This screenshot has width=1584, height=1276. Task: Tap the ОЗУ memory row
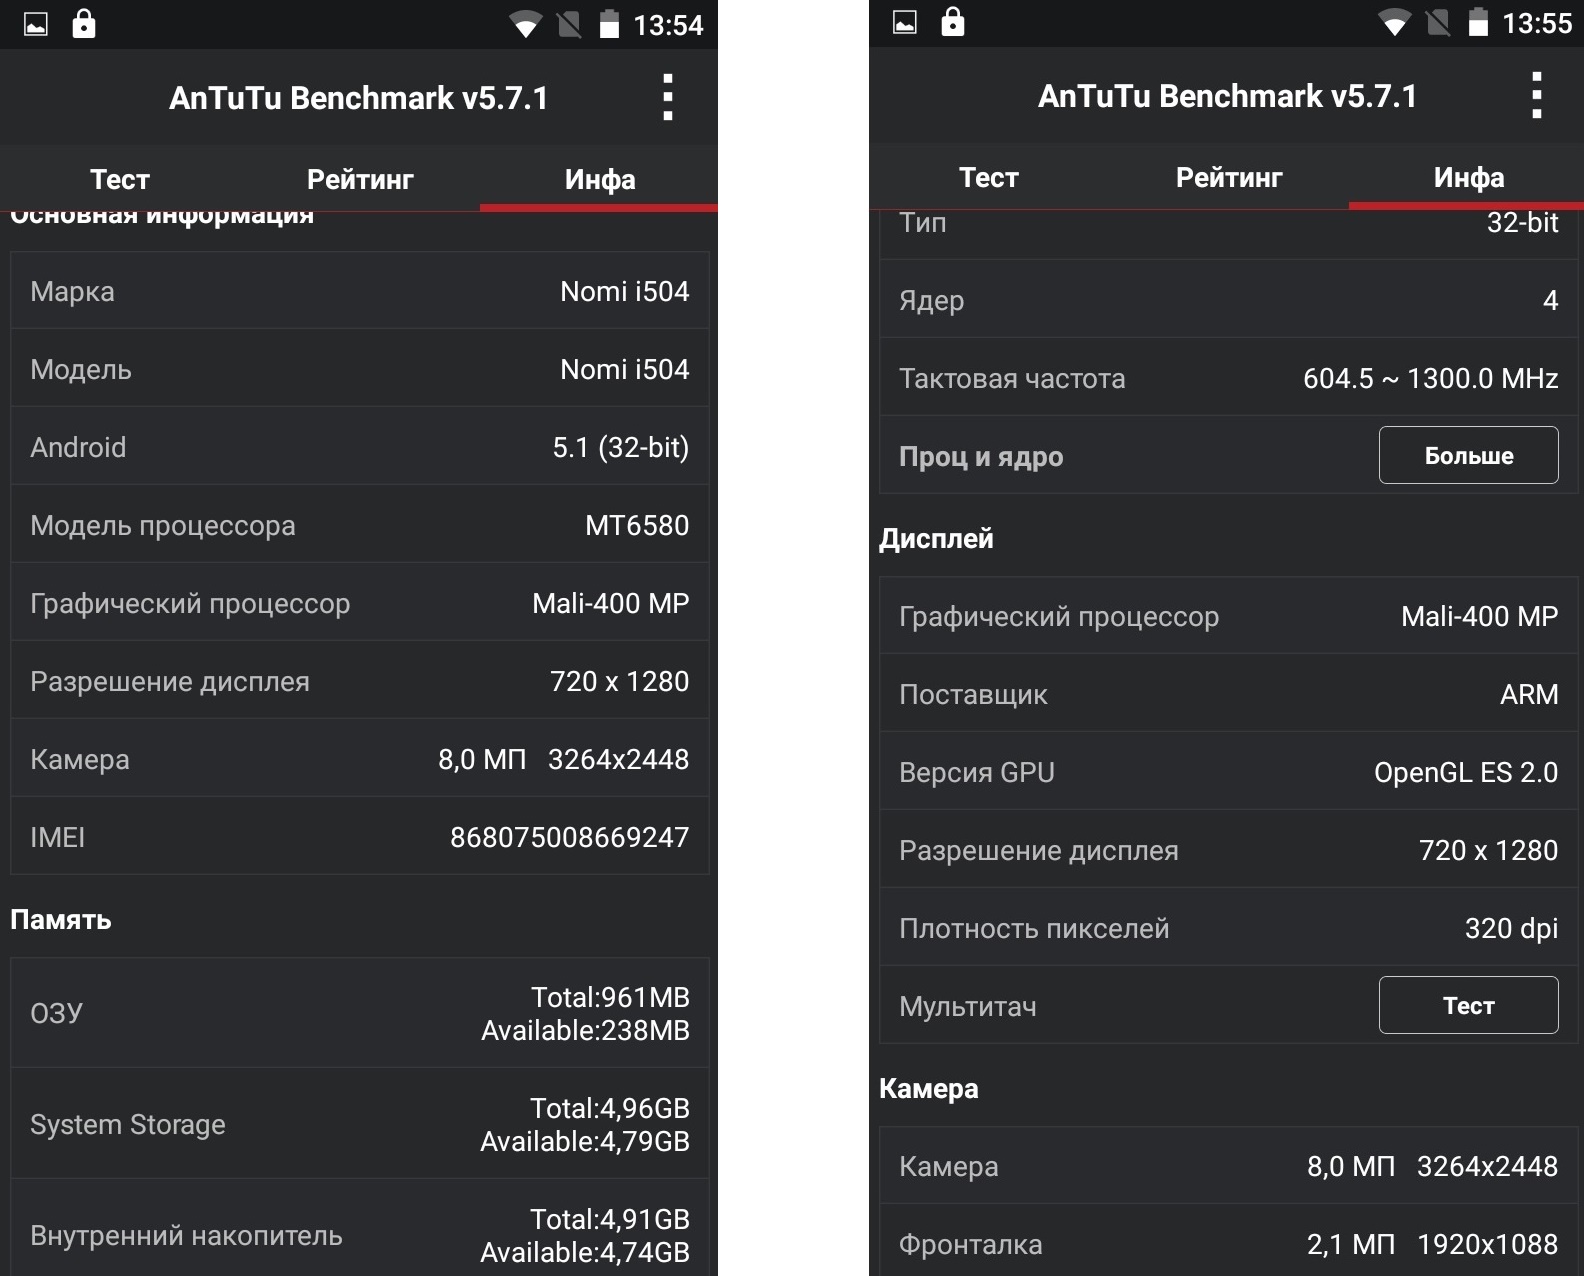(360, 1013)
